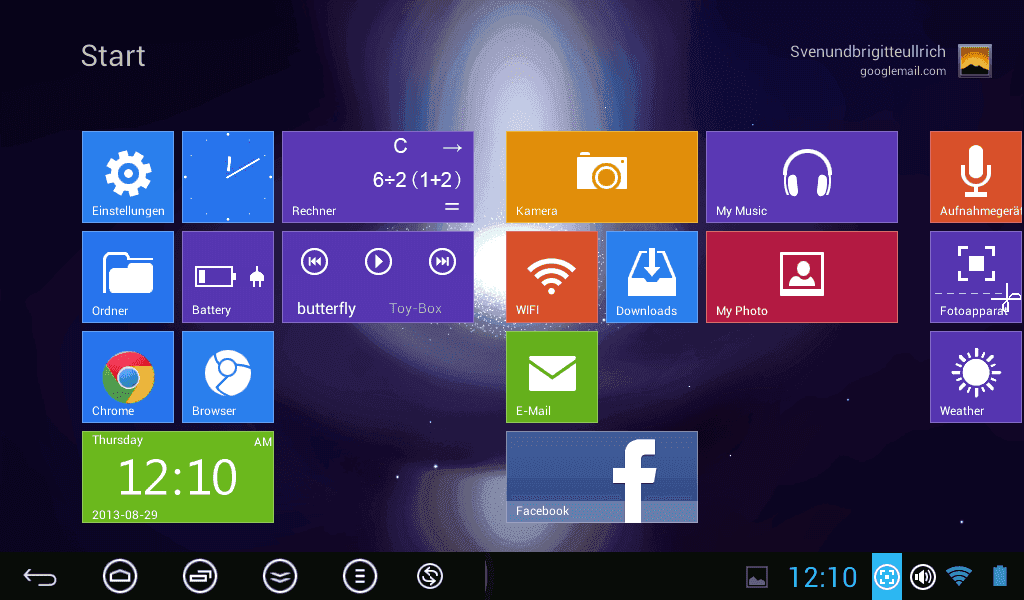Click the user profile picture thumbnail
1024x600 pixels.
click(x=975, y=61)
